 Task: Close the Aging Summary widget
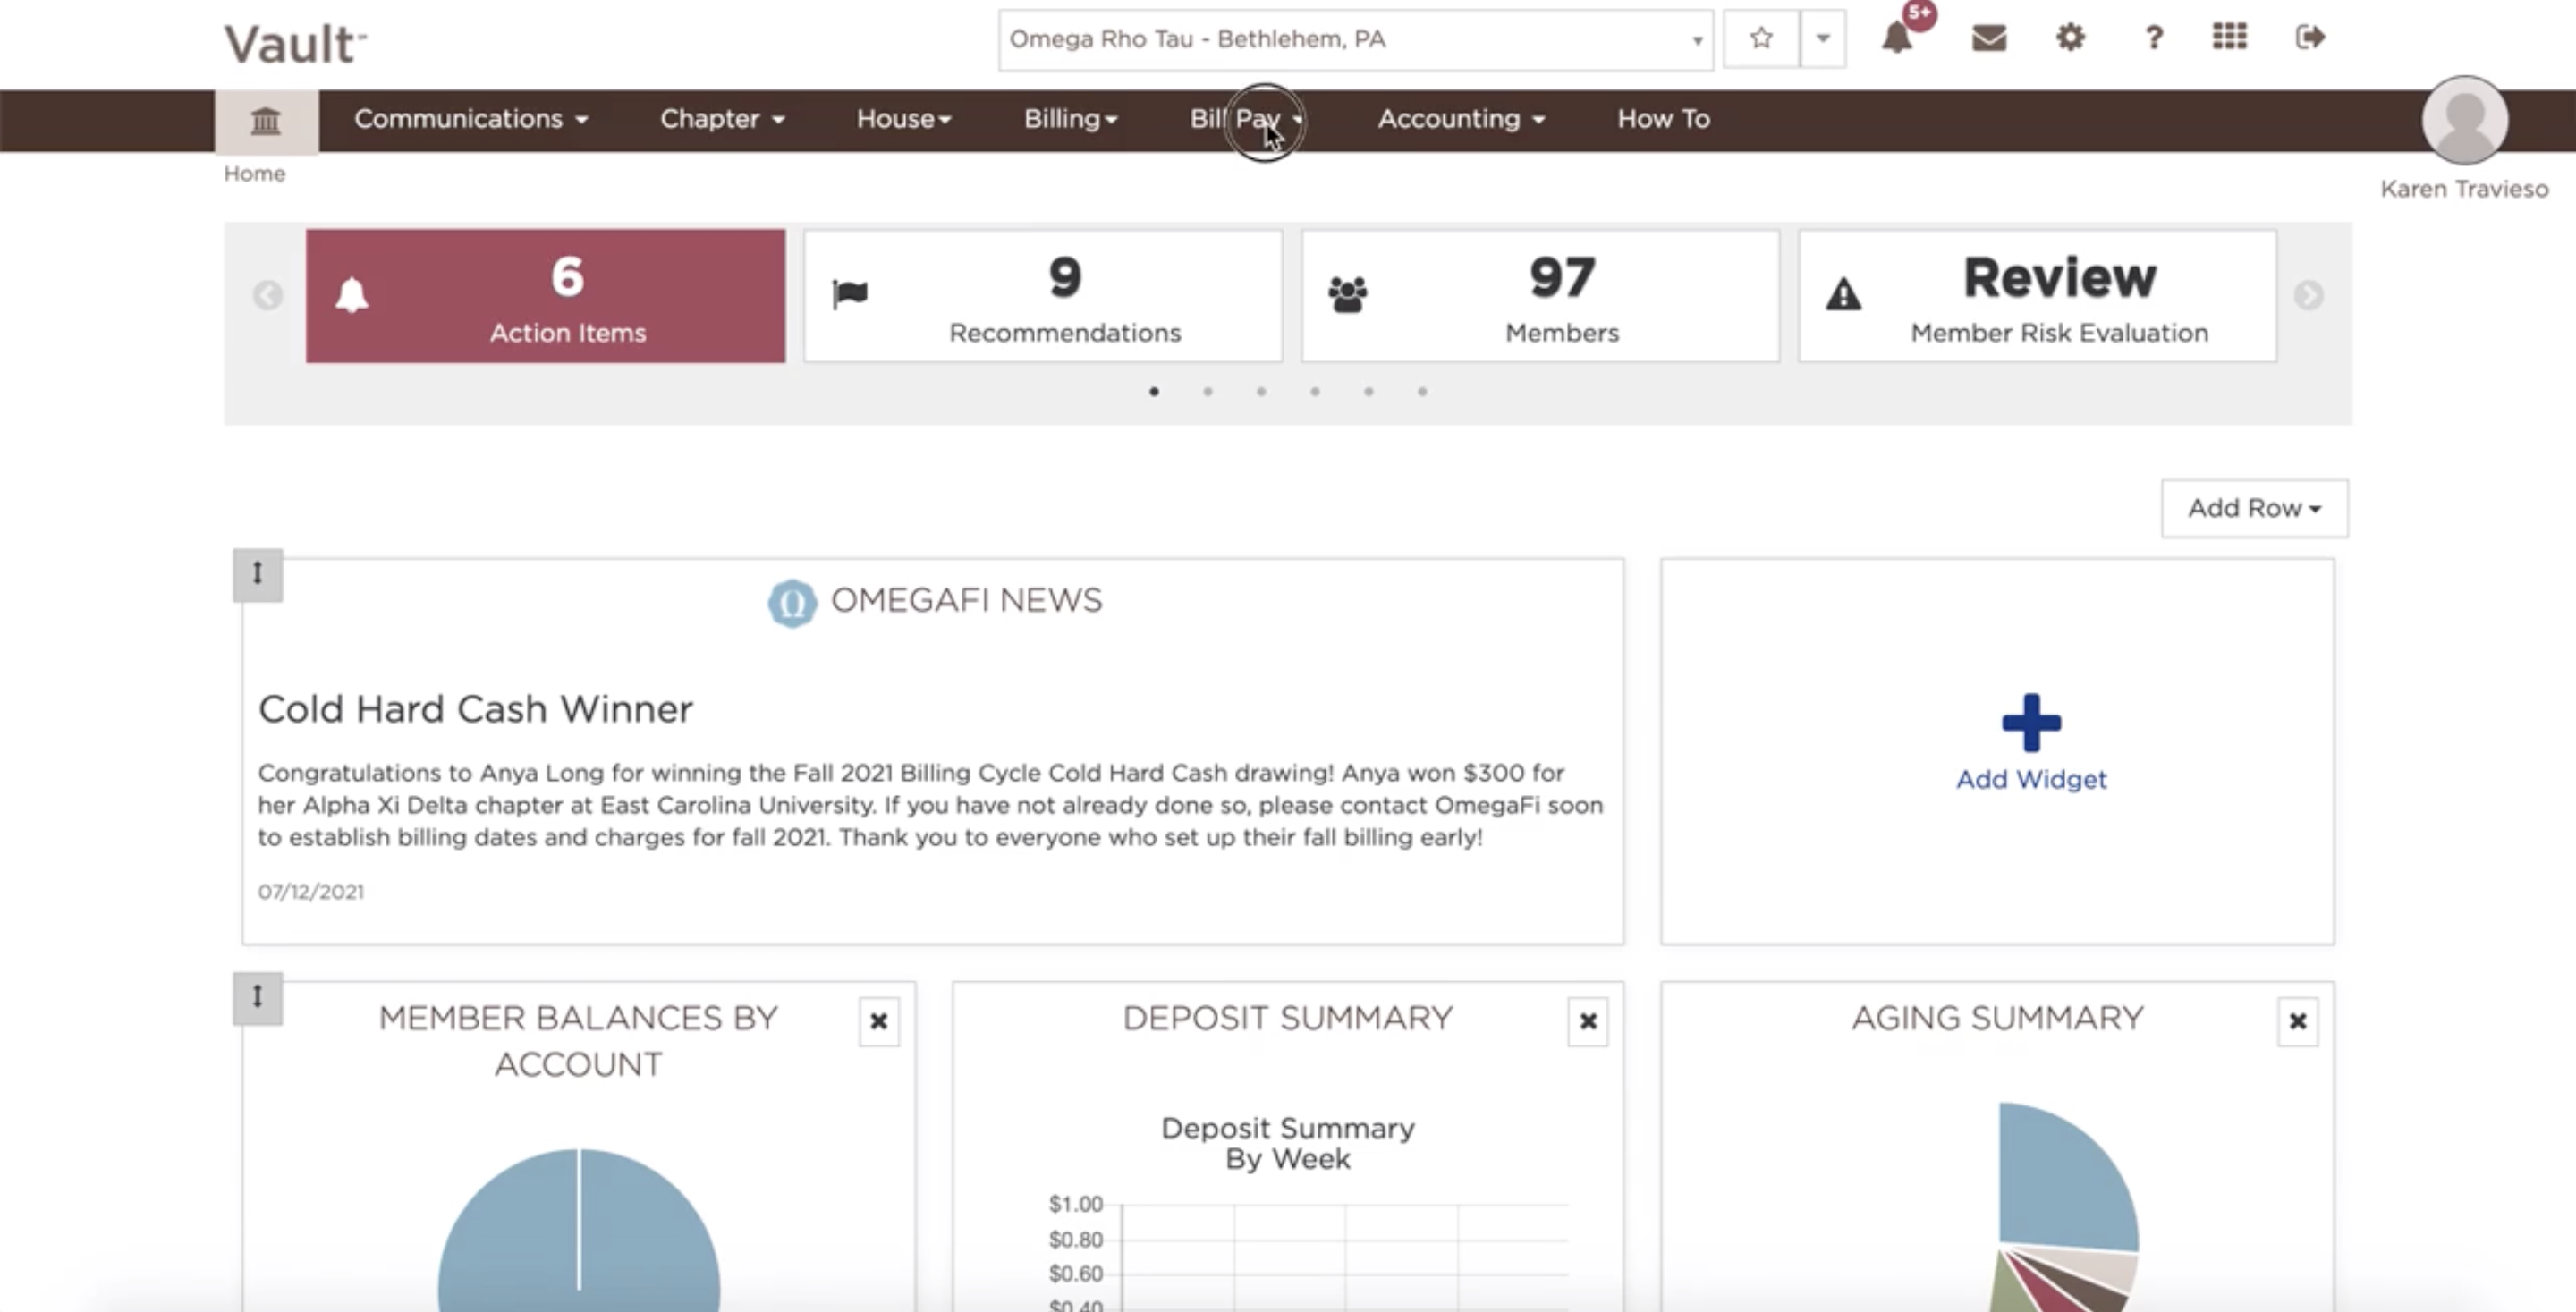pyautogui.click(x=2297, y=1021)
